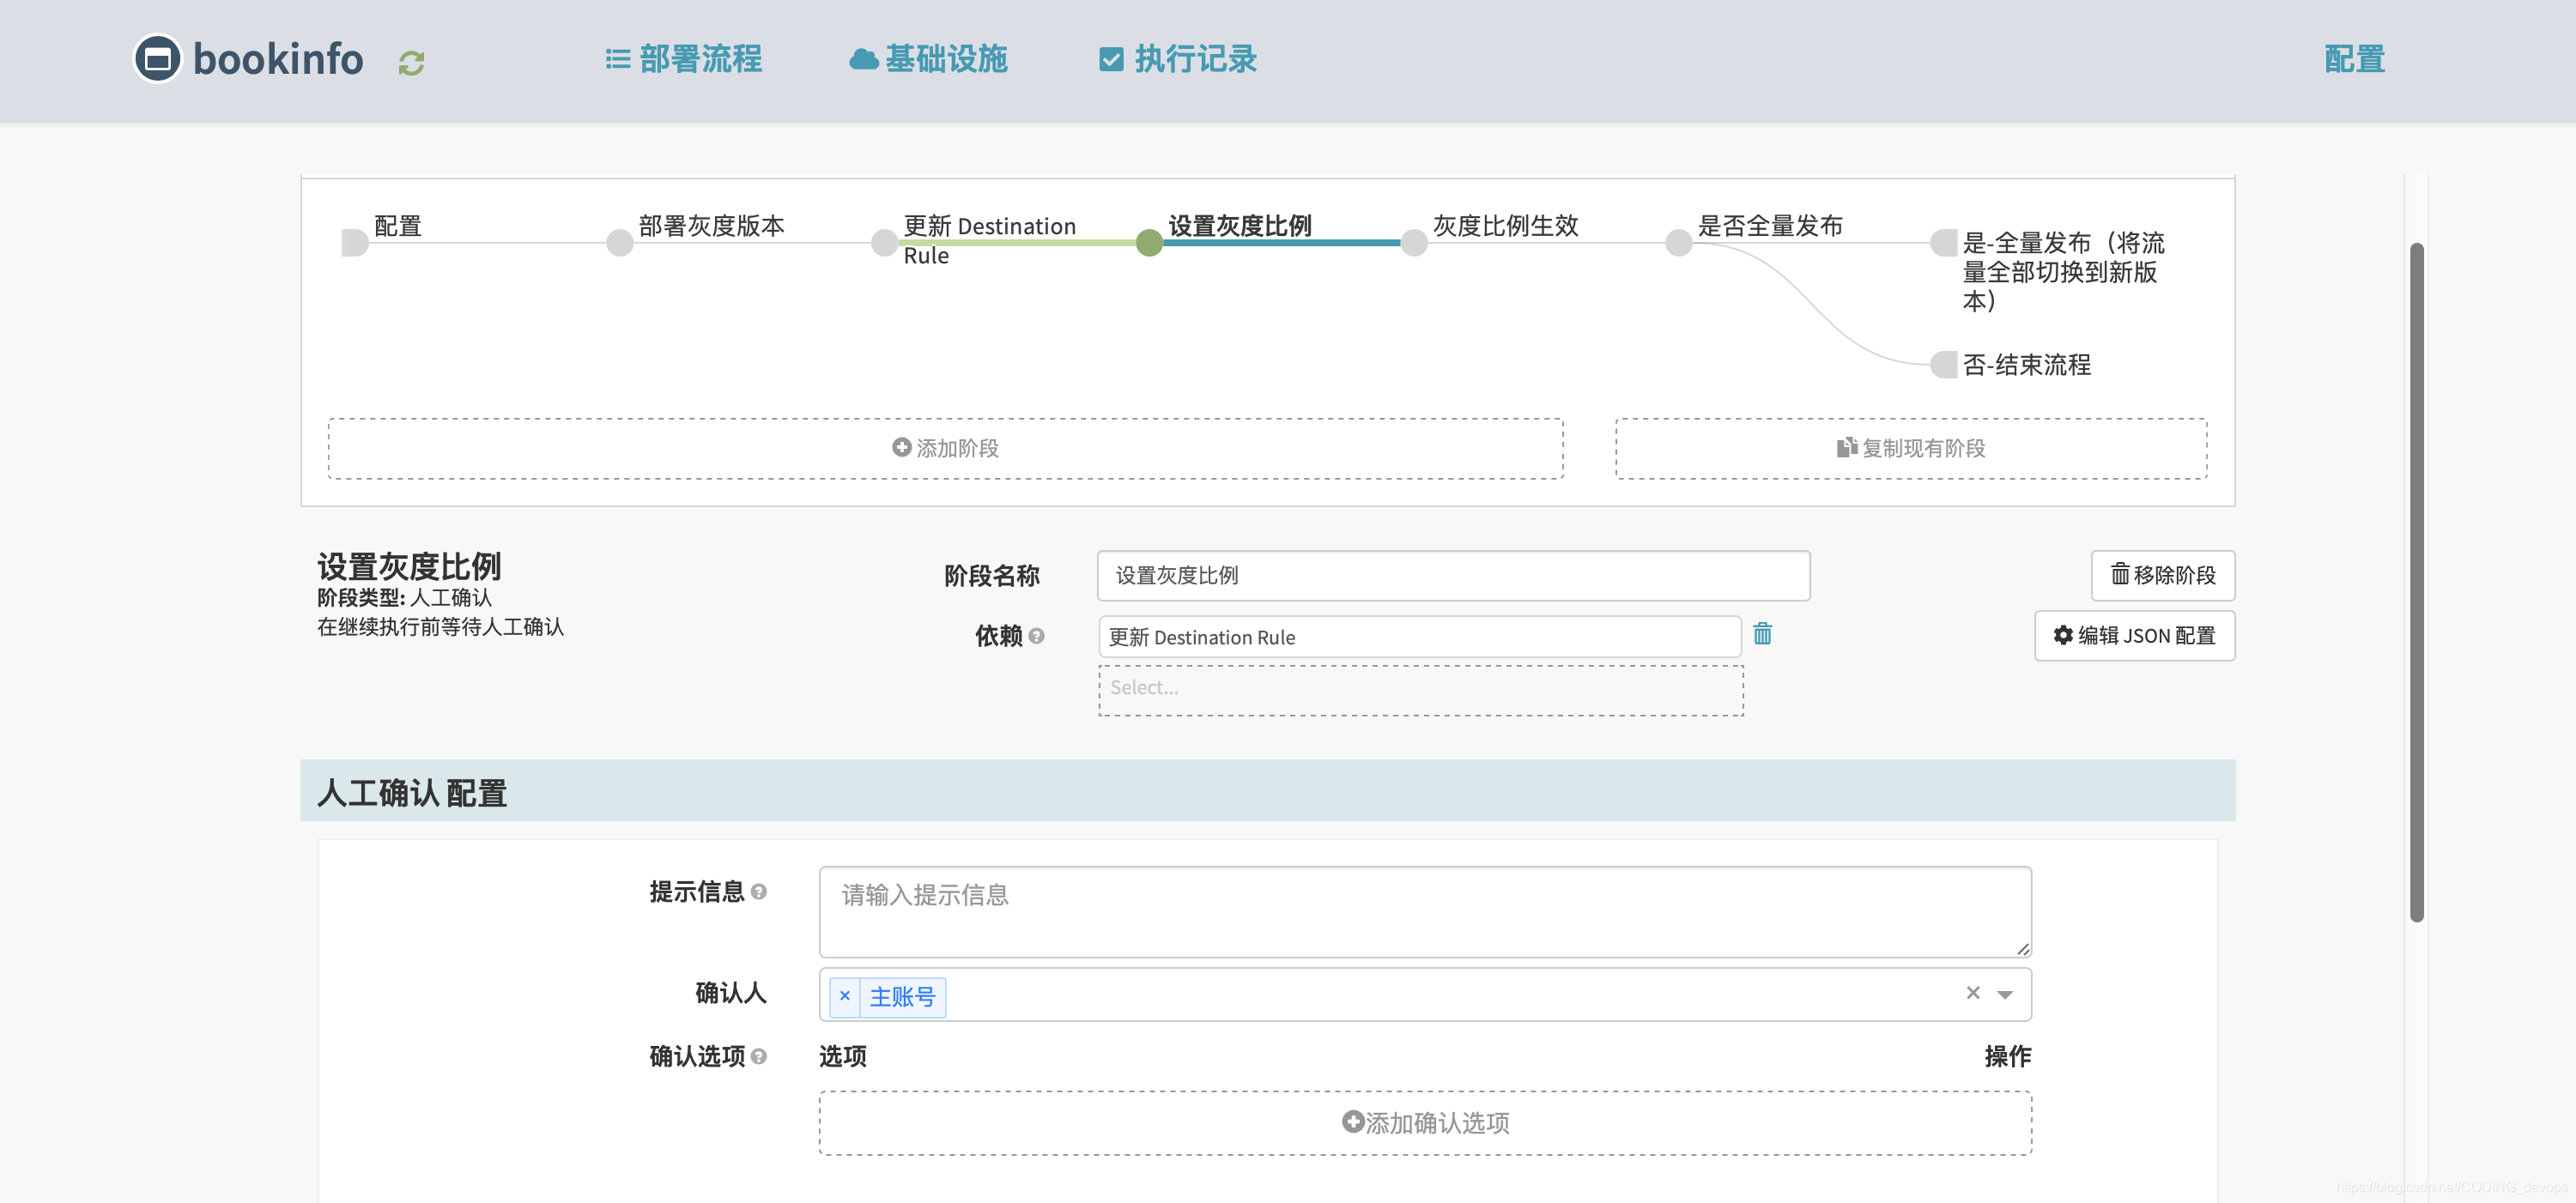Viewport: 2576px width, 1203px height.
Task: Expand the 确认人 dropdown arrow
Action: (x=2005, y=995)
